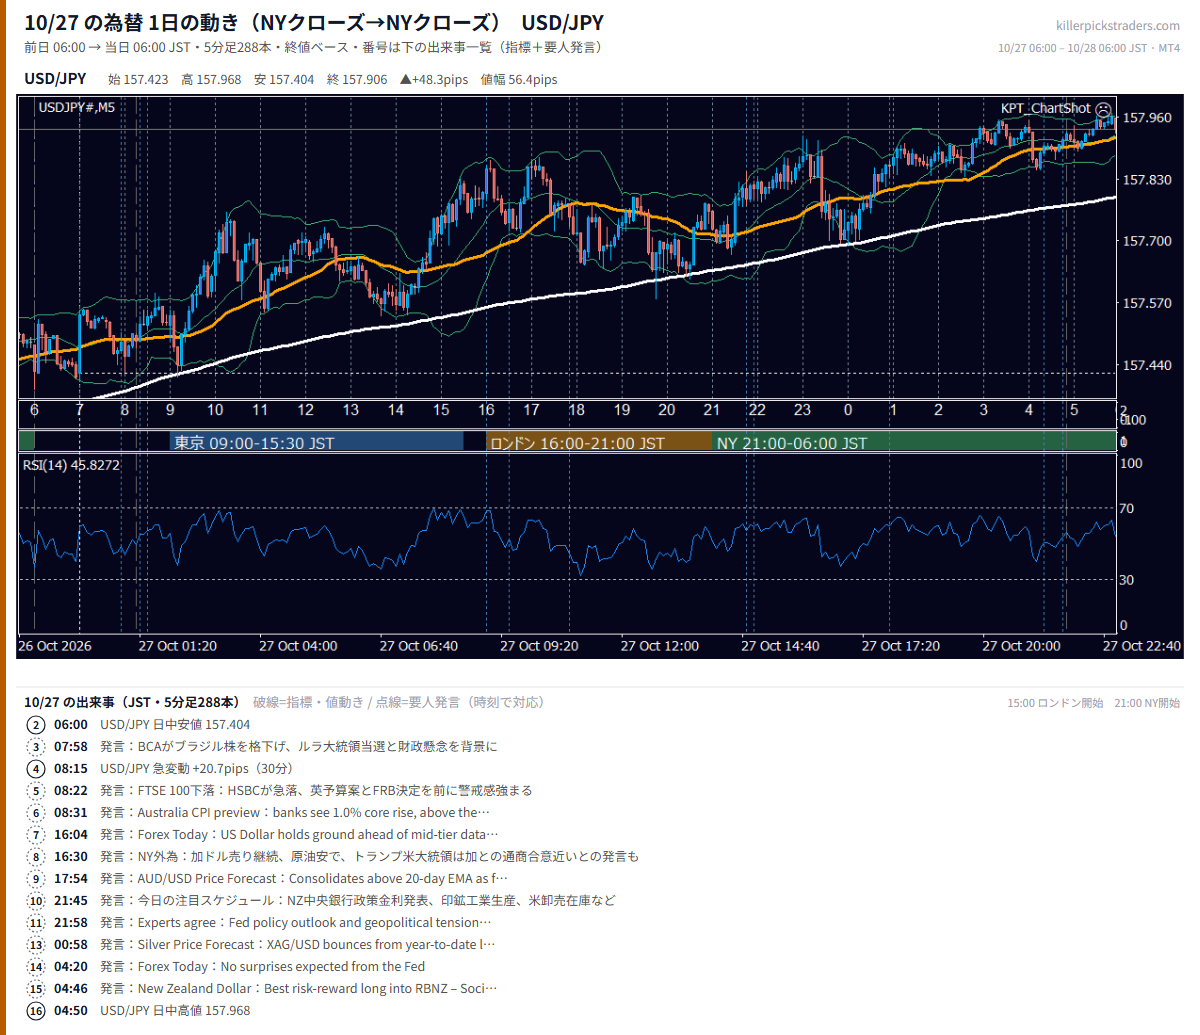The height and width of the screenshot is (1035, 1200).
Task: Click event number 5 circle at 08:22
Action: pyautogui.click(x=36, y=791)
